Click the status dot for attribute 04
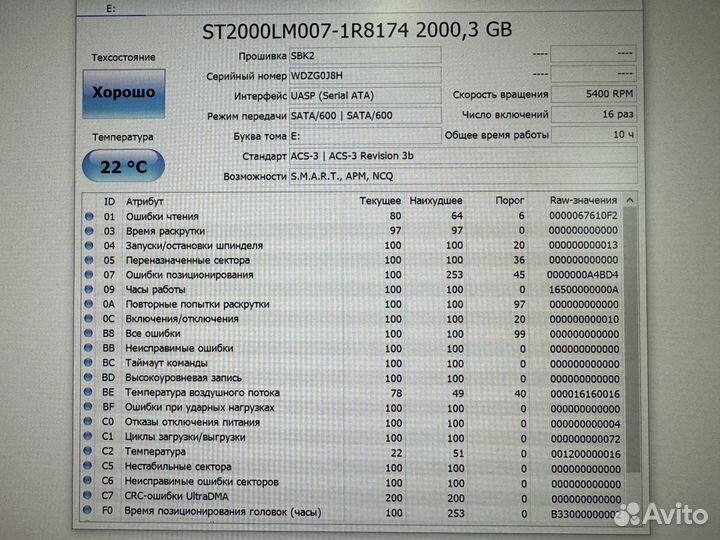The image size is (720, 540). 89,246
